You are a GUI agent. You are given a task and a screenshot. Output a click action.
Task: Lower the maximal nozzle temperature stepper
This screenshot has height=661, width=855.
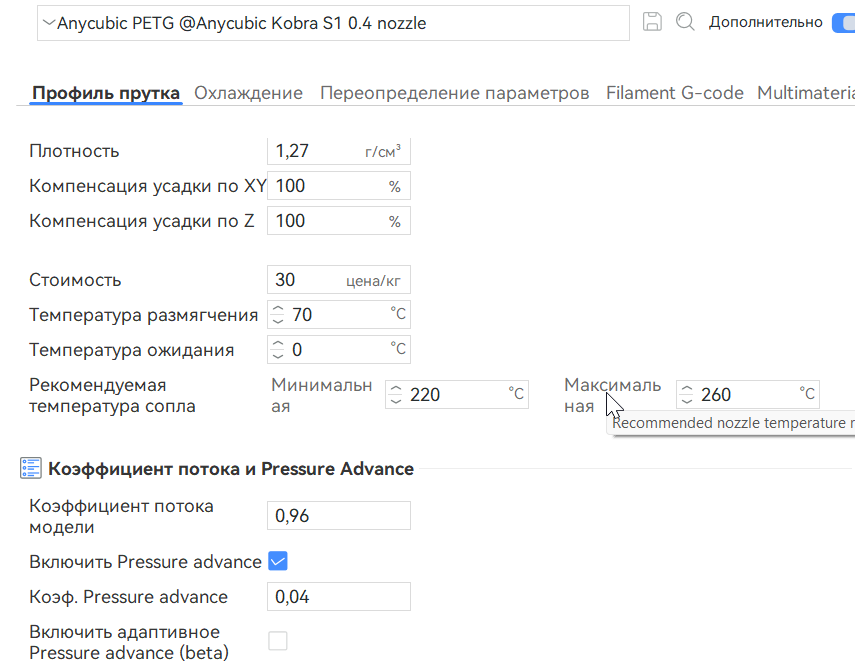click(687, 399)
